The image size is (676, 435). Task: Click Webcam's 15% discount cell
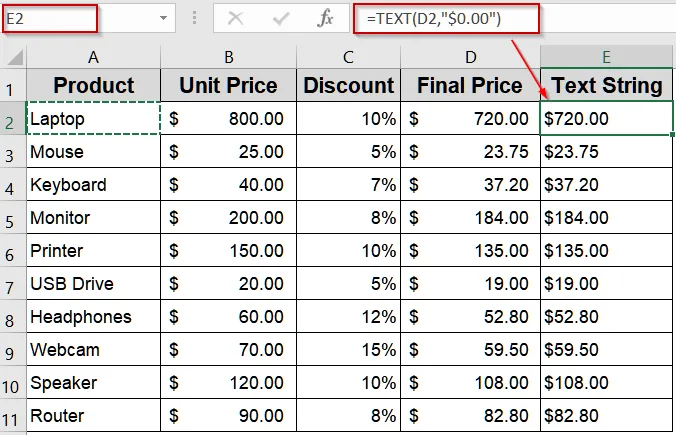[x=348, y=349]
